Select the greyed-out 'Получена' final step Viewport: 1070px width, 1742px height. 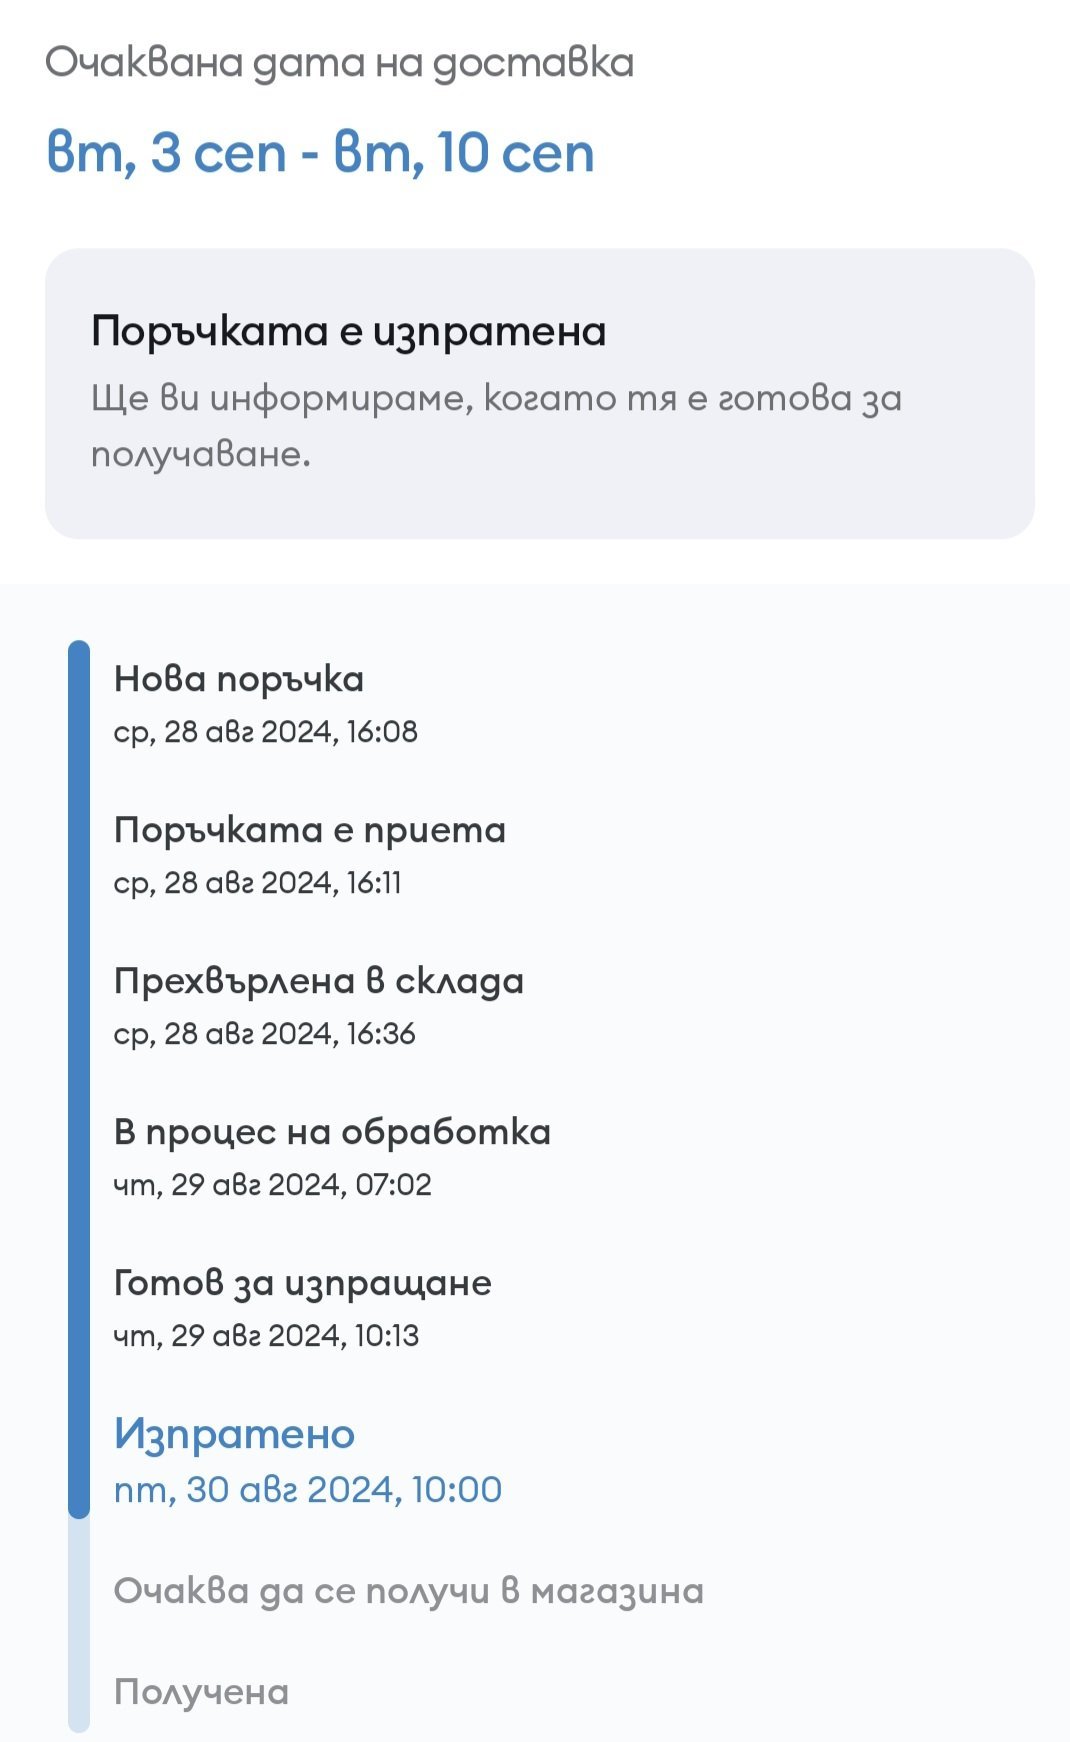pos(201,1692)
